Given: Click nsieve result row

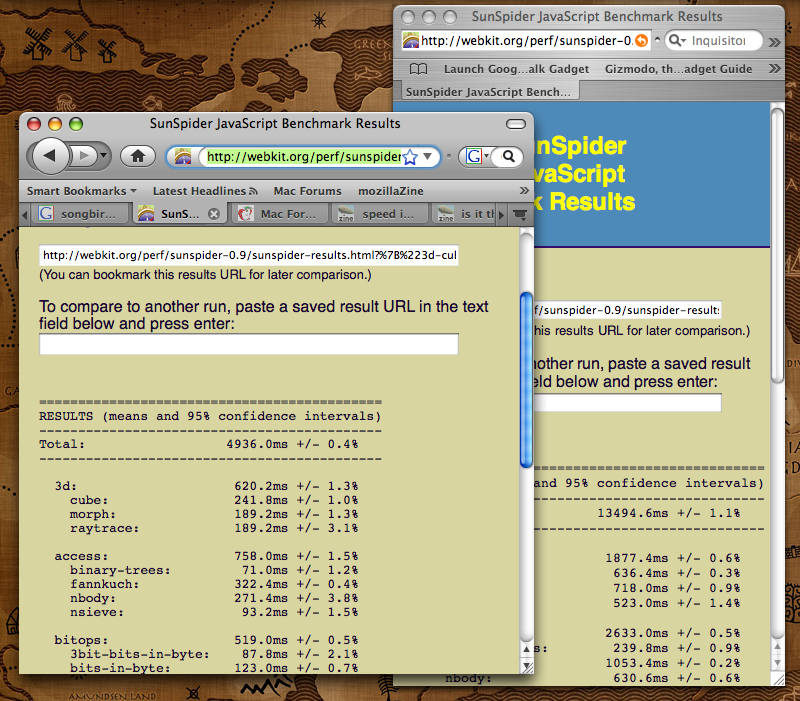Looking at the screenshot, I should (x=214, y=612).
